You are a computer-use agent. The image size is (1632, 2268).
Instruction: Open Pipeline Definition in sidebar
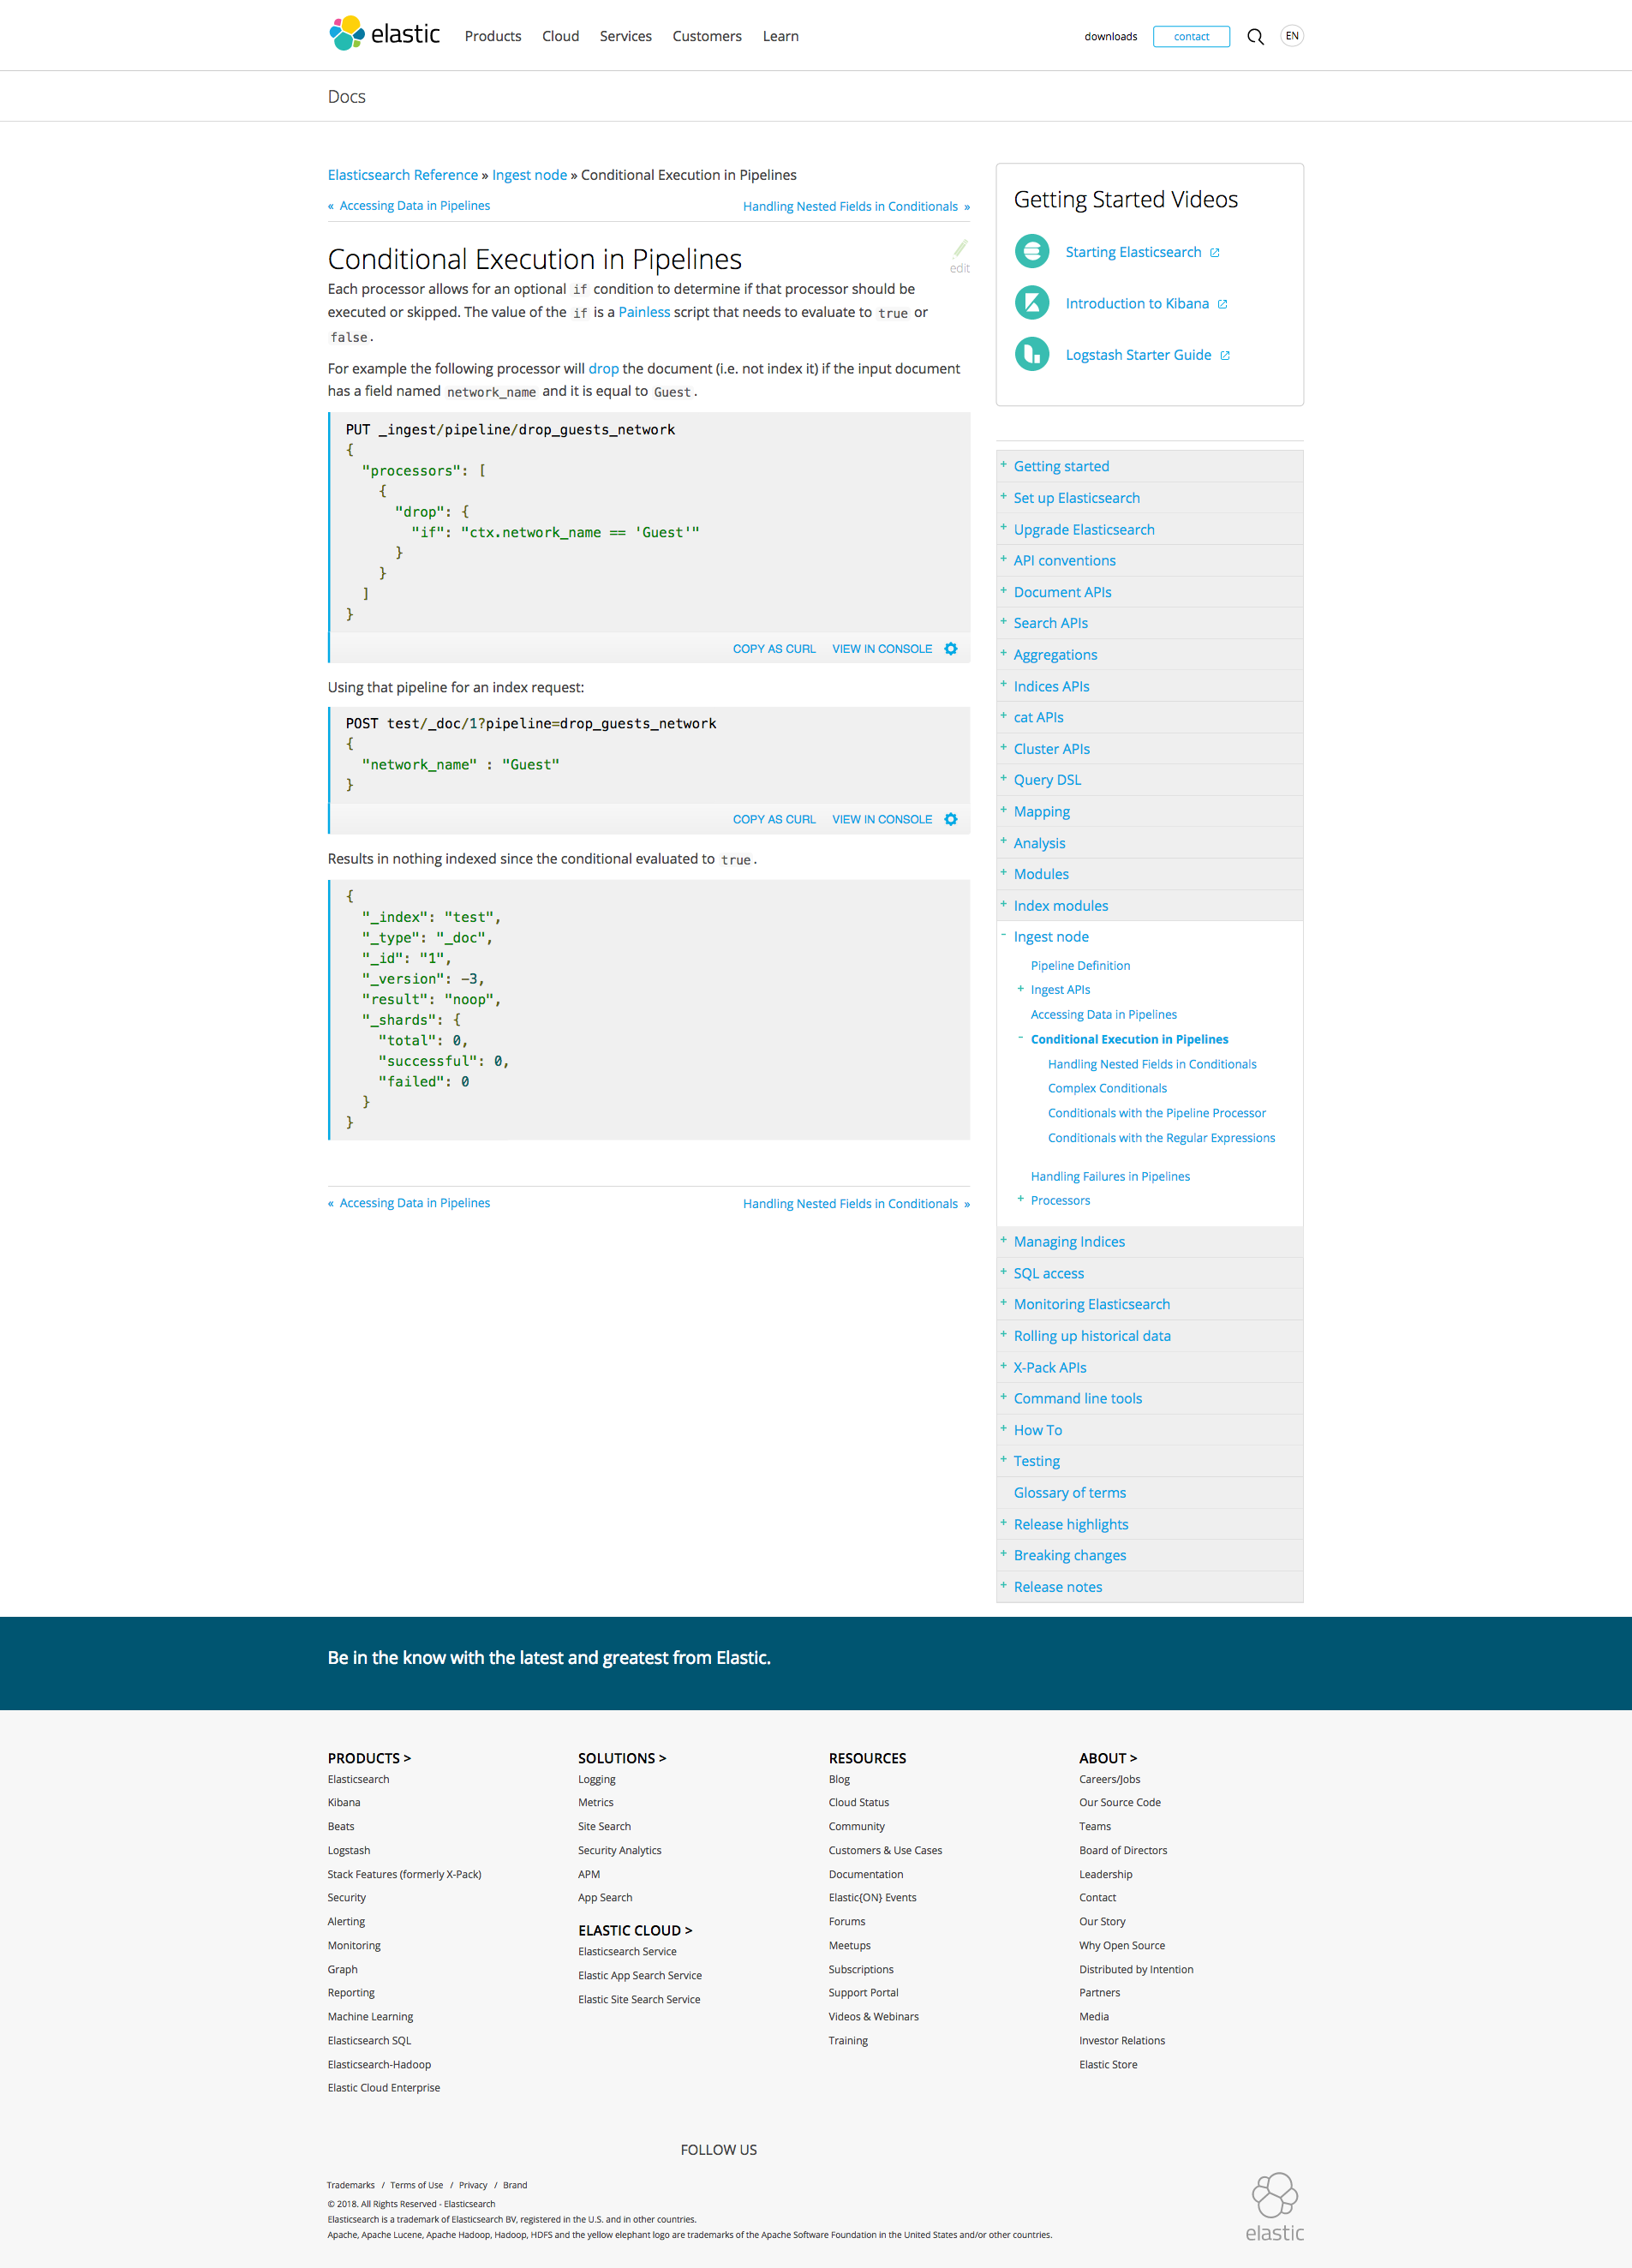click(1080, 966)
